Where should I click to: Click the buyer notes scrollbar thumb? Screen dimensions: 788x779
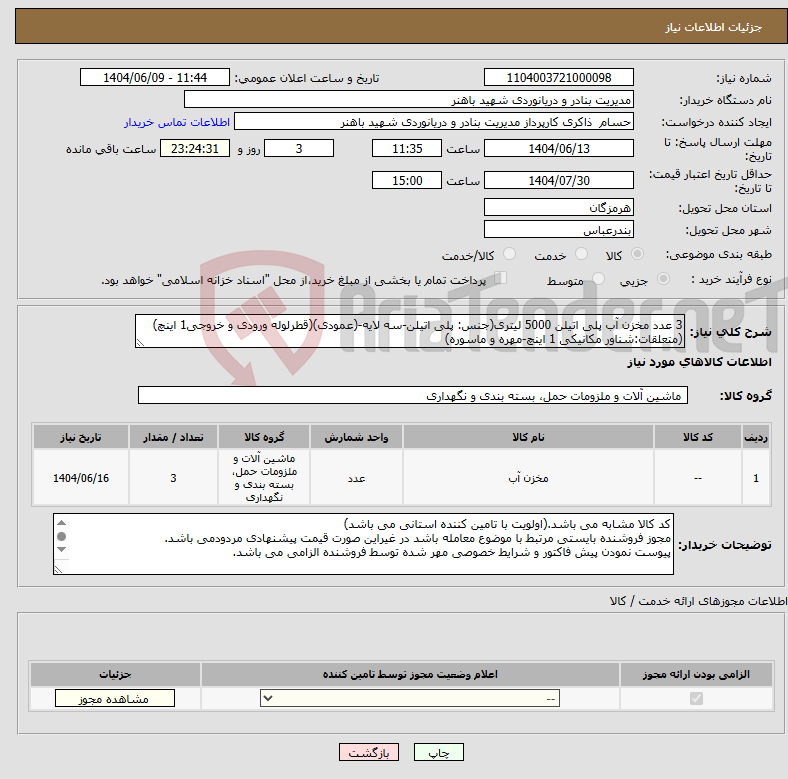(x=62, y=537)
